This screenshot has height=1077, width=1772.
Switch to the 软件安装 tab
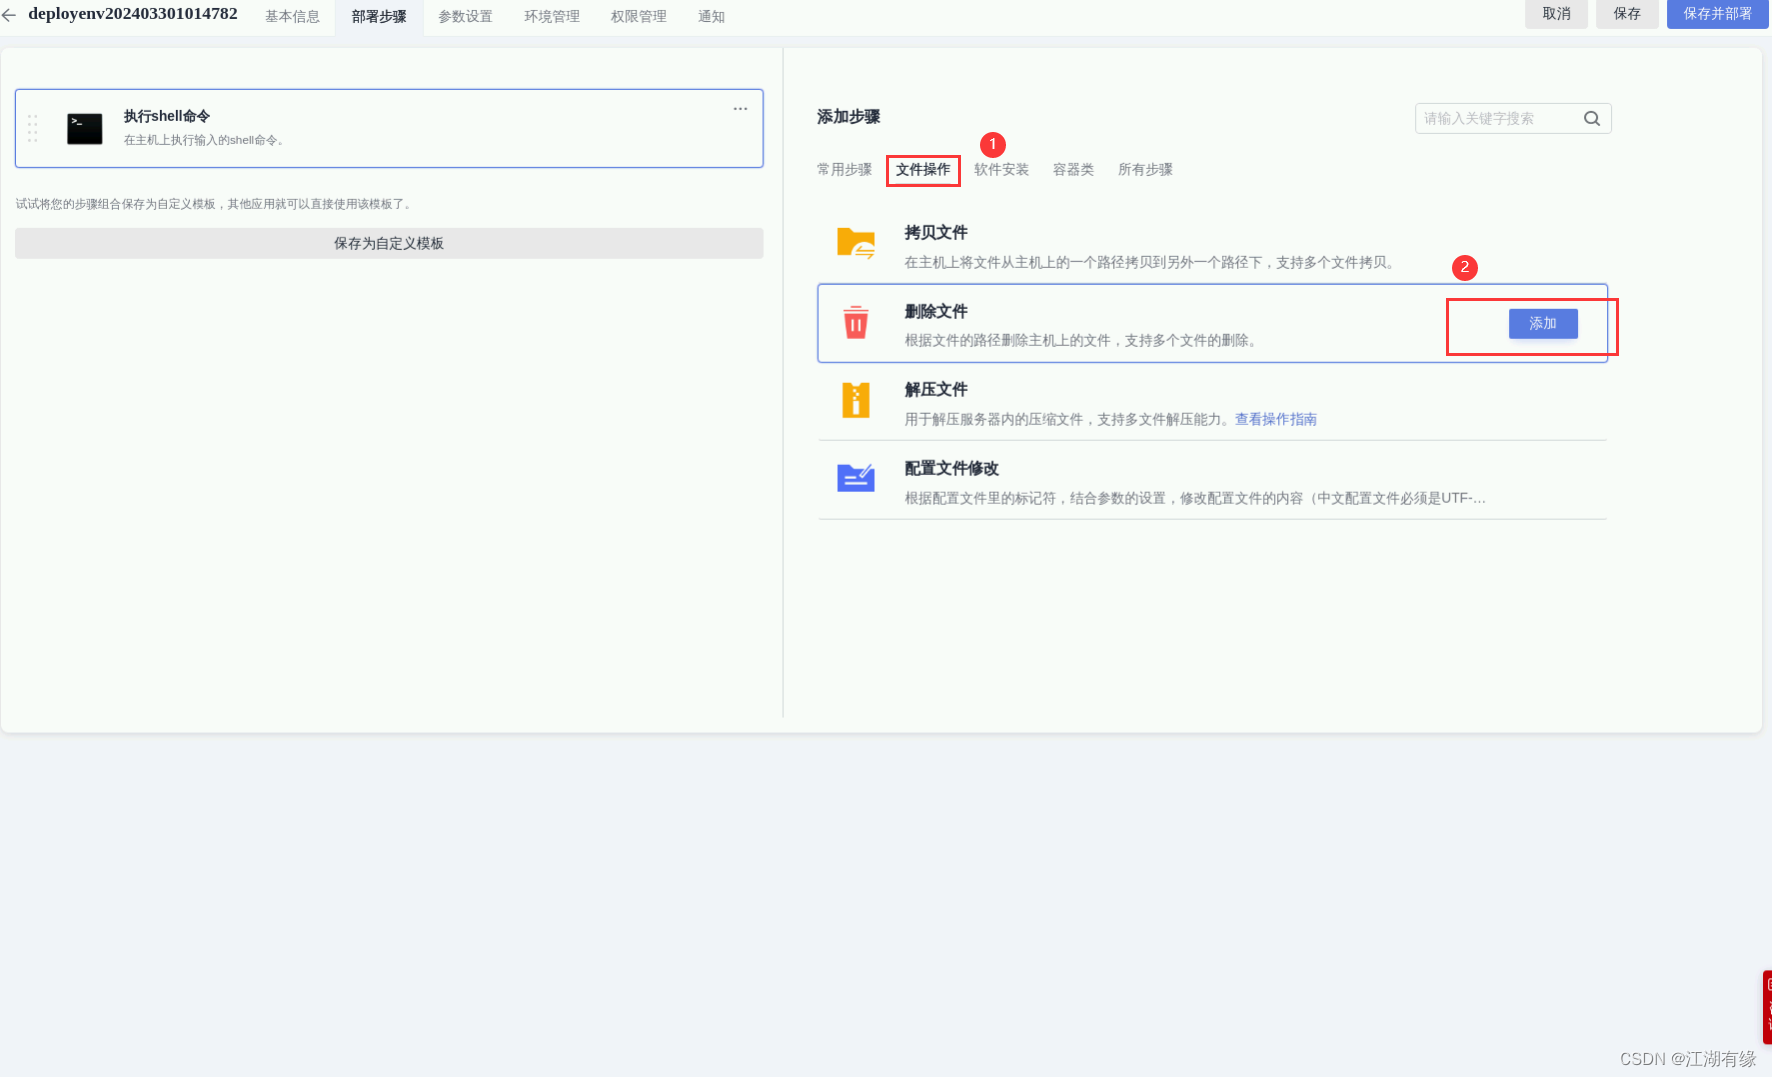pos(1000,169)
